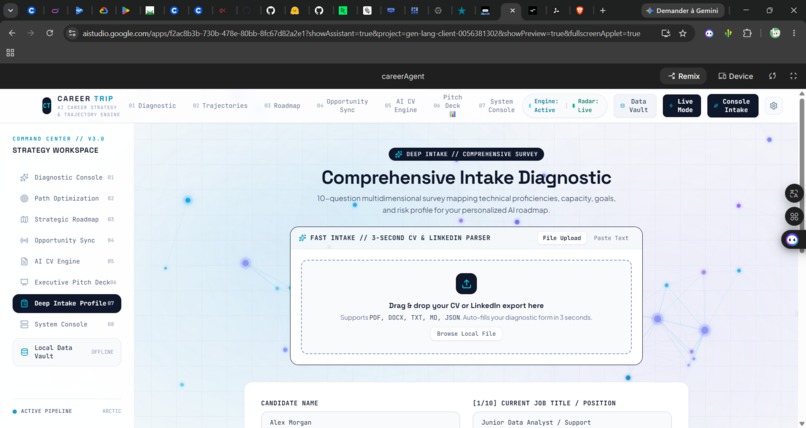
Task: Click the translate floating icon on right edge
Action: point(794,194)
